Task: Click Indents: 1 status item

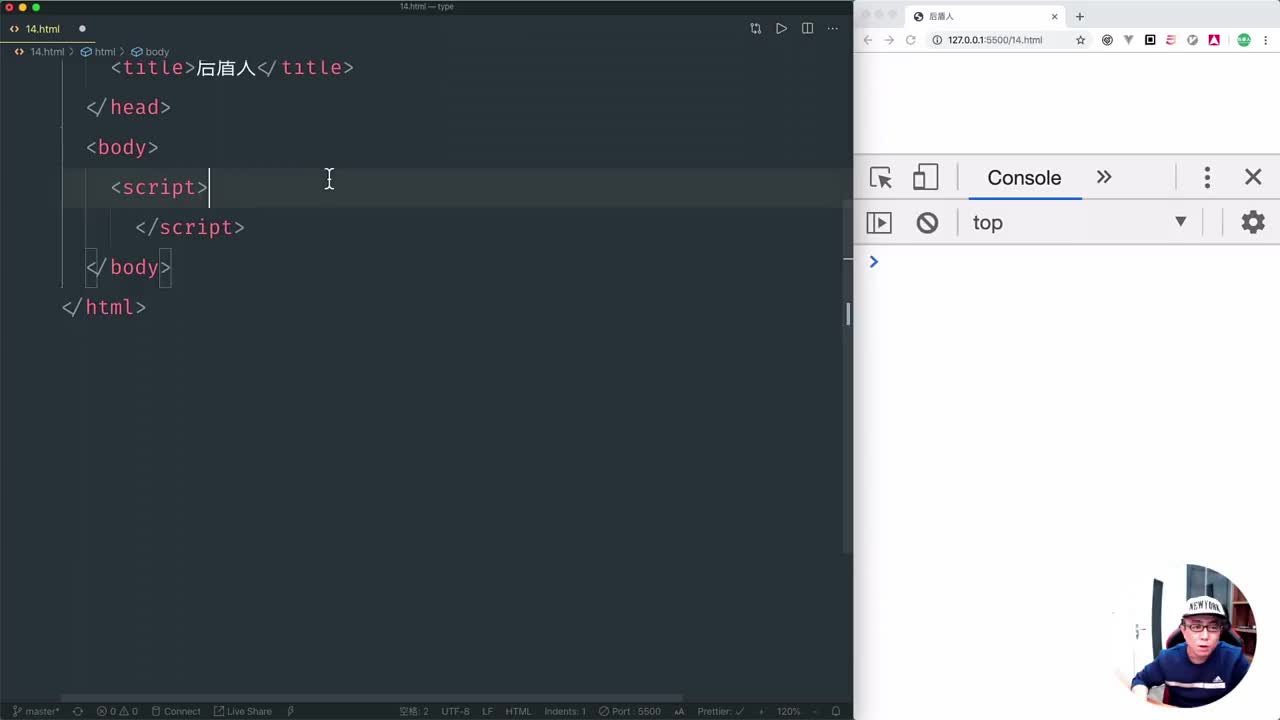Action: tap(565, 711)
